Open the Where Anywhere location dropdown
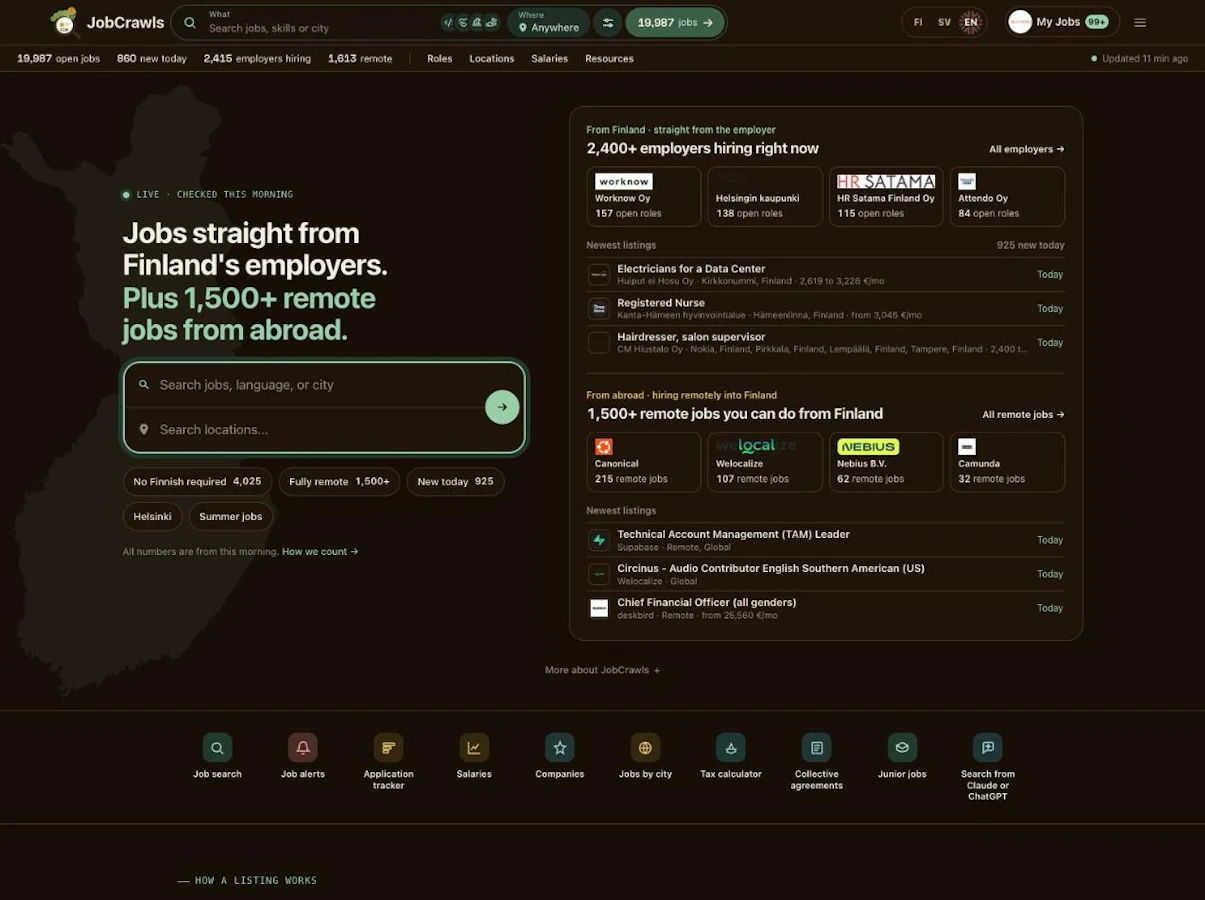Image resolution: width=1205 pixels, height=900 pixels. (548, 22)
